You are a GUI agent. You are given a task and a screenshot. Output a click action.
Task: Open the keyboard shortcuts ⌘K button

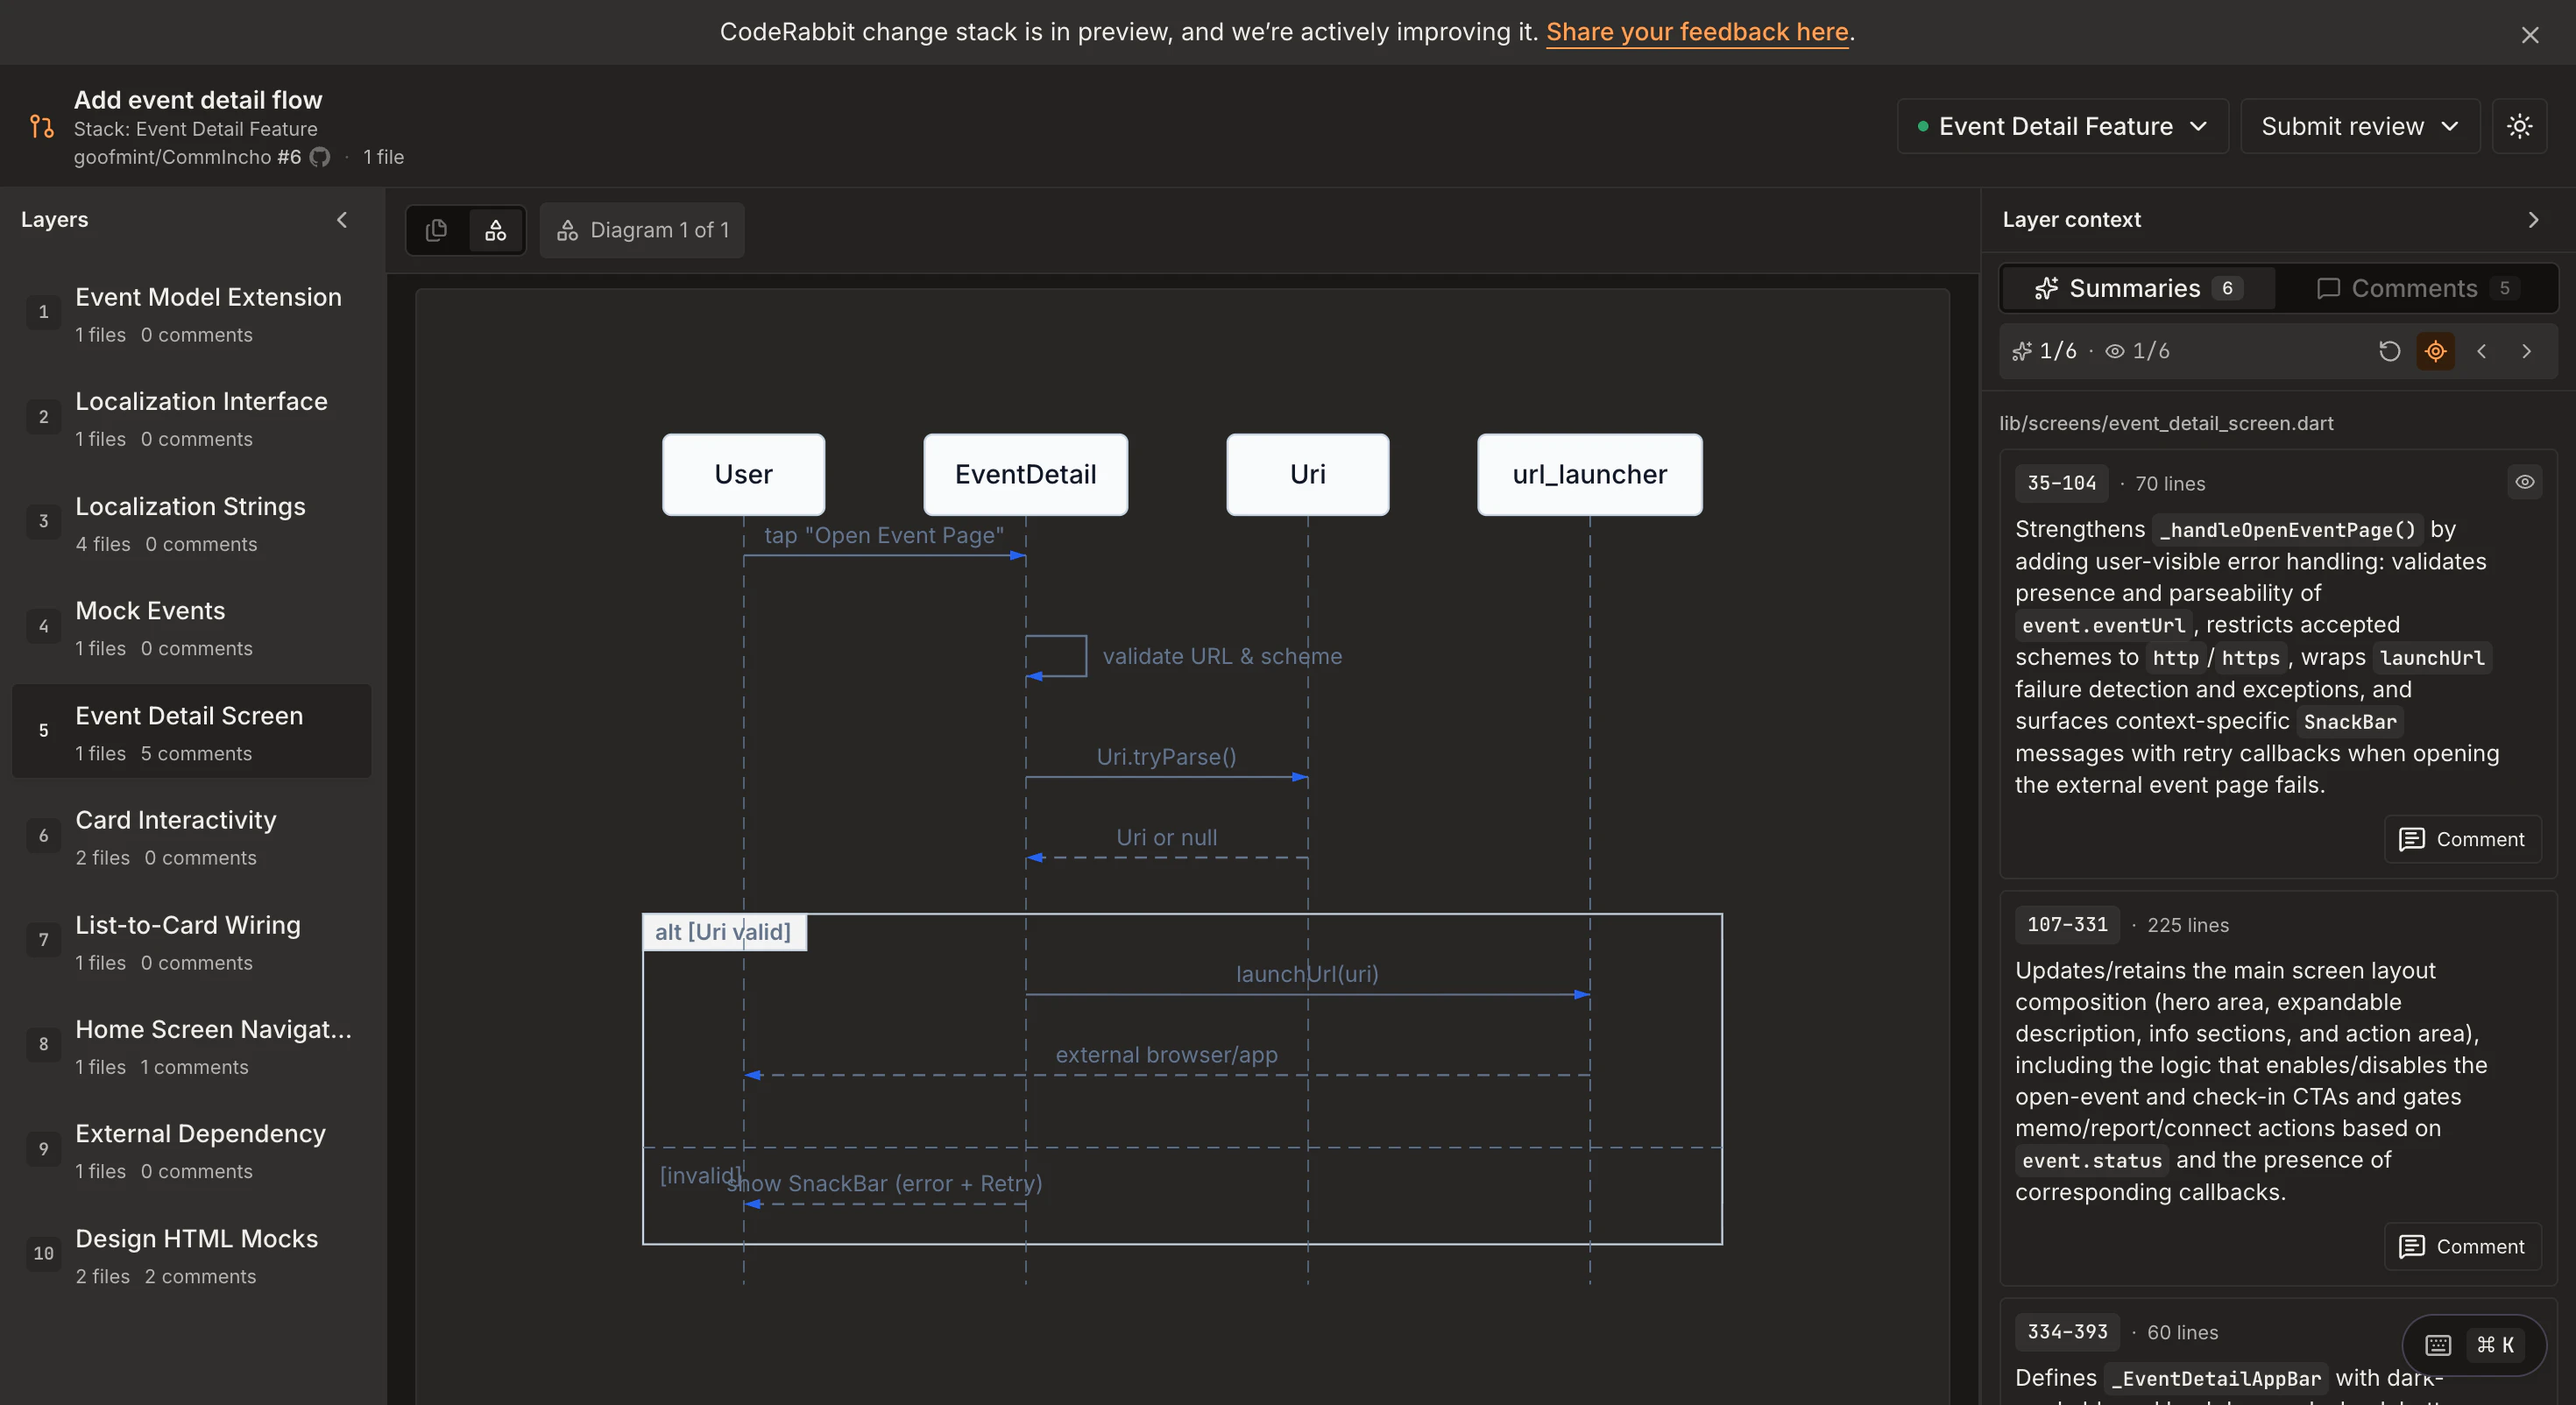(x=2473, y=1345)
